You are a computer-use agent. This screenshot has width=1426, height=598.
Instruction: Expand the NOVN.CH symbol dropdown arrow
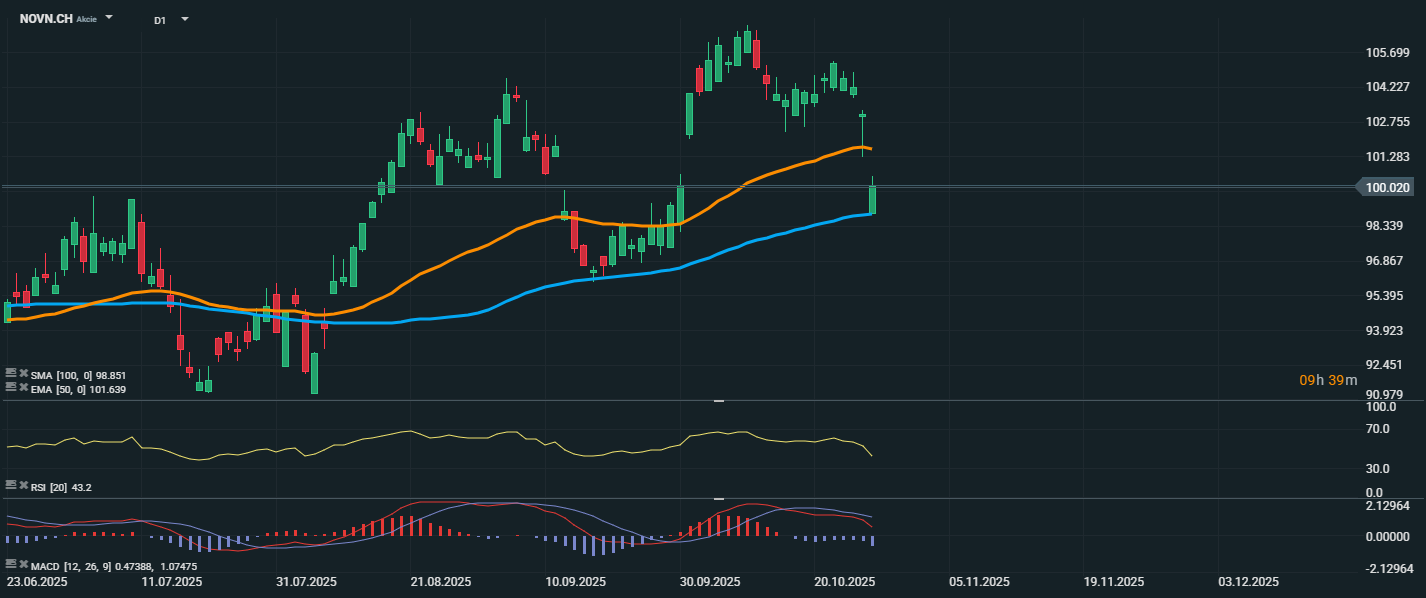[x=109, y=18]
